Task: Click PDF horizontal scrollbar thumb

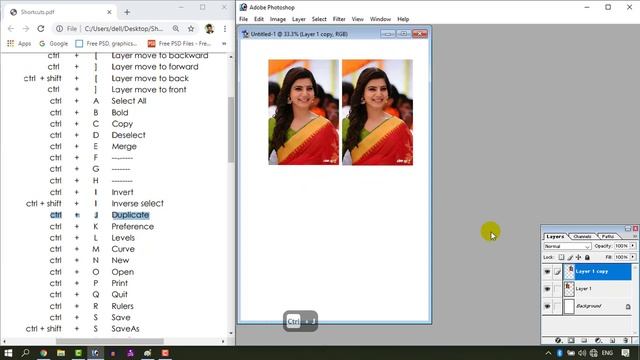Action: tap(110, 341)
